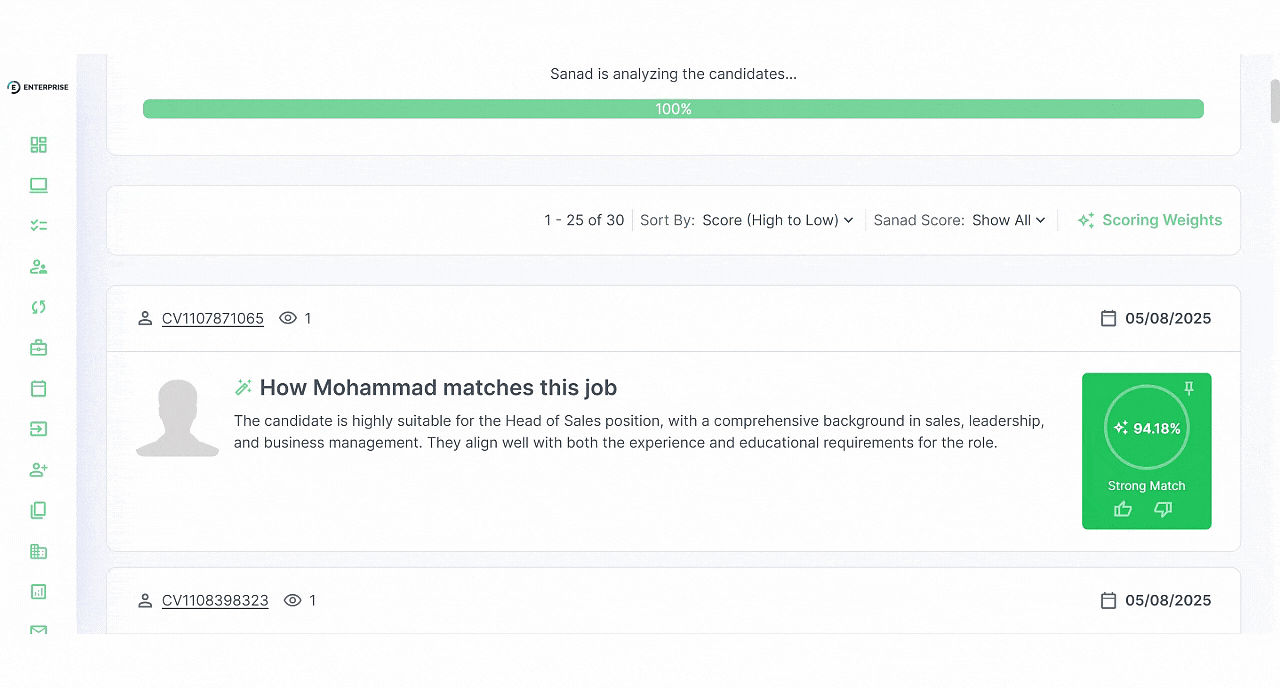This screenshot has width=1280, height=688.
Task: Open CV1107871065 candidate link
Action: [213, 318]
